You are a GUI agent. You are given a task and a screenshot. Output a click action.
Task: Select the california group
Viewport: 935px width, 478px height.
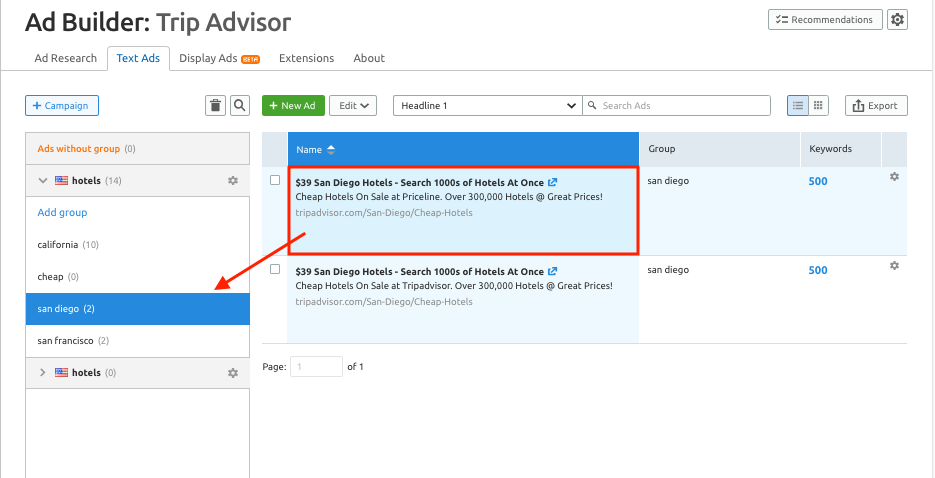[138, 245]
